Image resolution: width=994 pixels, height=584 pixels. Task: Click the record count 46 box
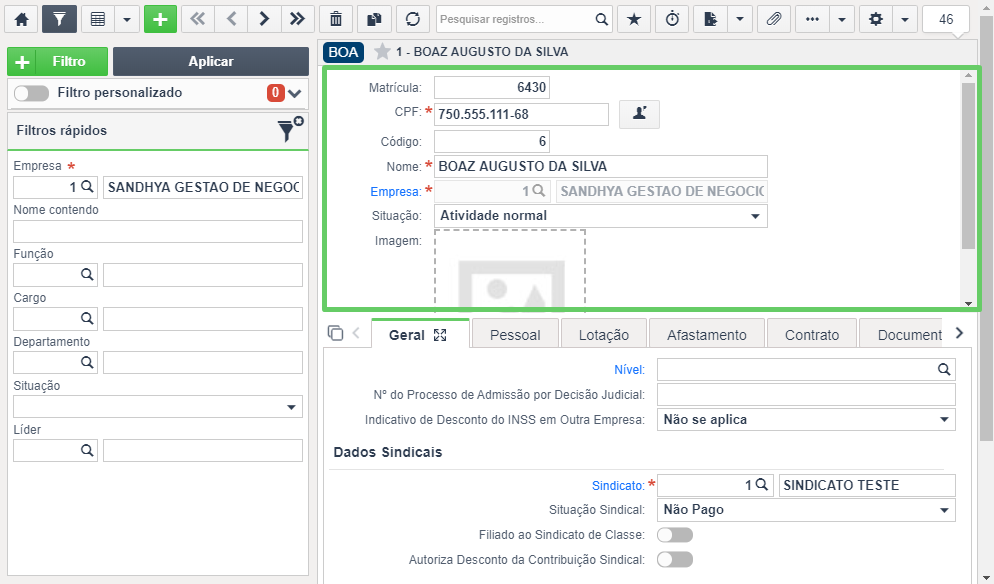coord(946,20)
